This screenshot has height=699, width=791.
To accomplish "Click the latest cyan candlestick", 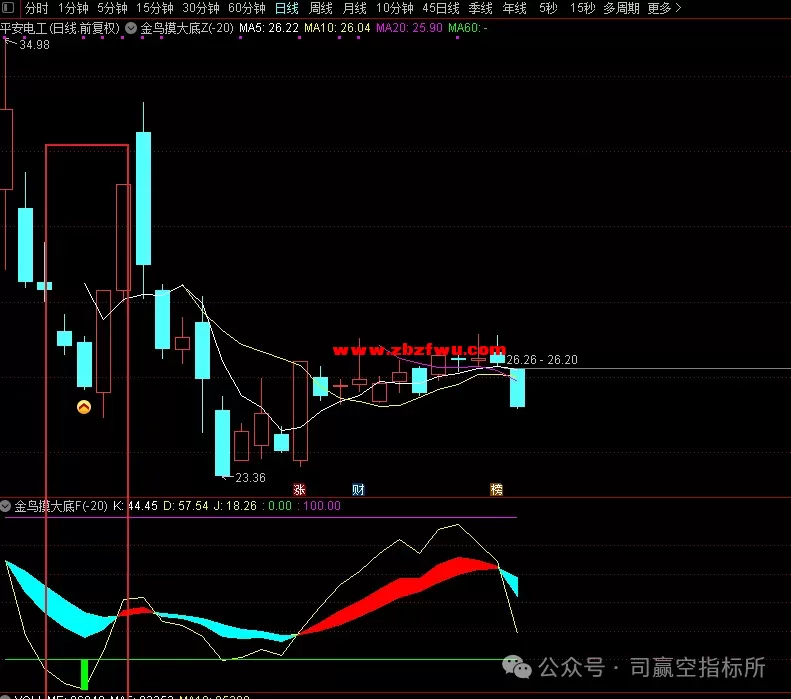I will [517, 388].
